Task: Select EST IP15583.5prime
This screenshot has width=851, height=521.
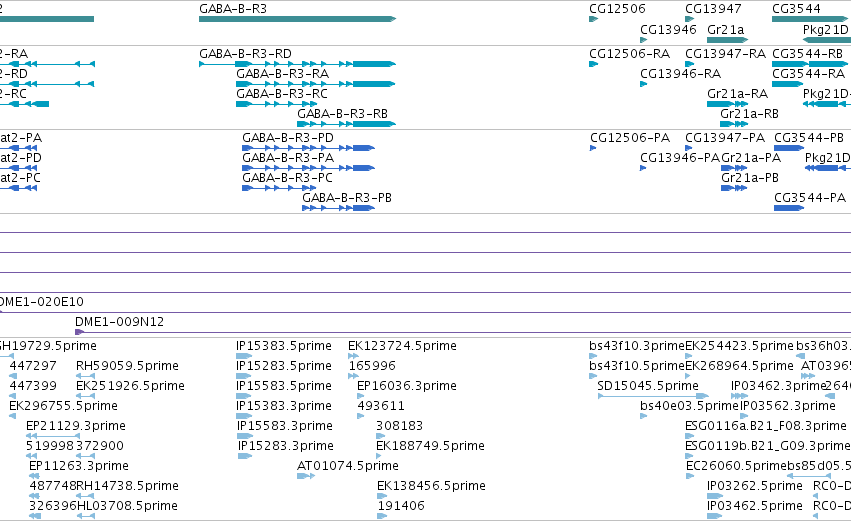Action: tap(284, 386)
